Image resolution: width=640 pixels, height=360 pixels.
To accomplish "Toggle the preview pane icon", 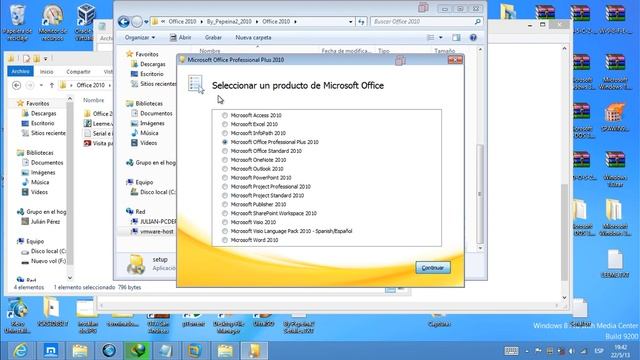I will [x=456, y=38].
